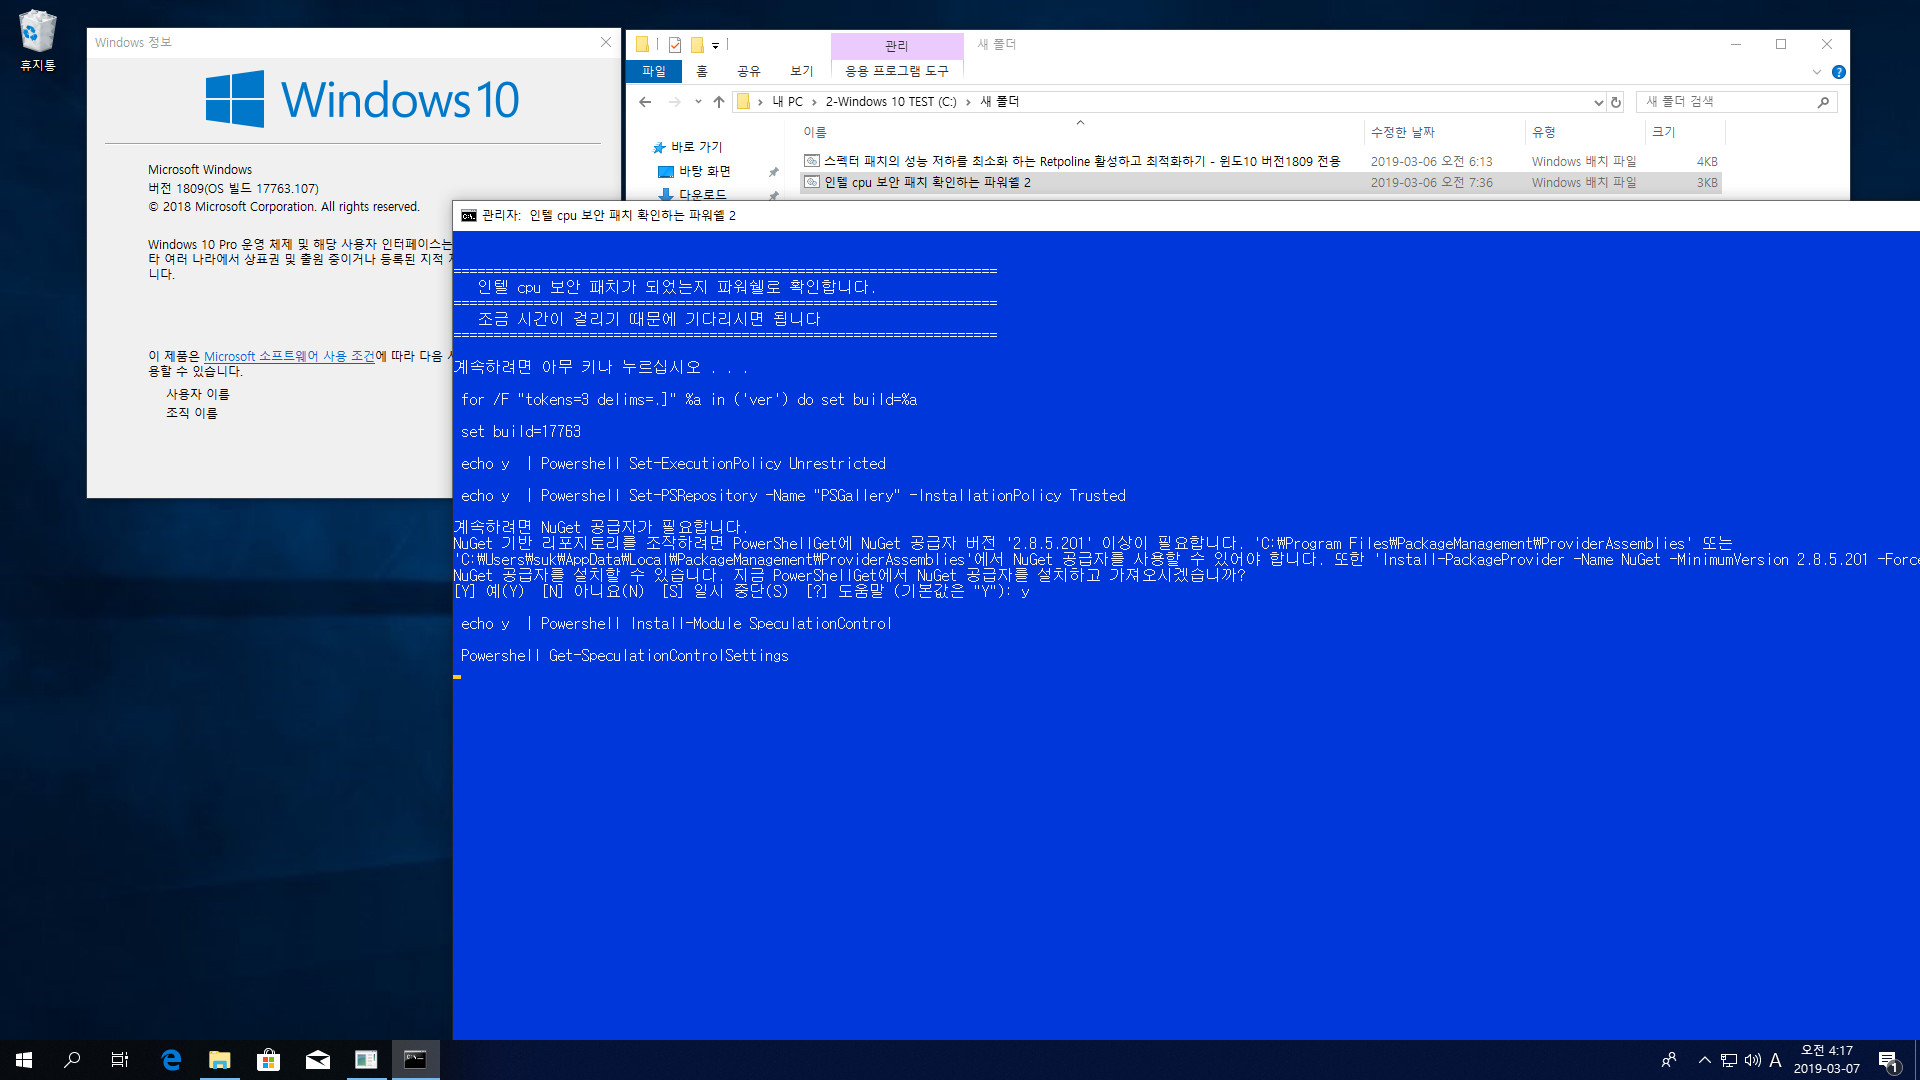Toggle IME input mode indicator A

[x=1776, y=1060]
